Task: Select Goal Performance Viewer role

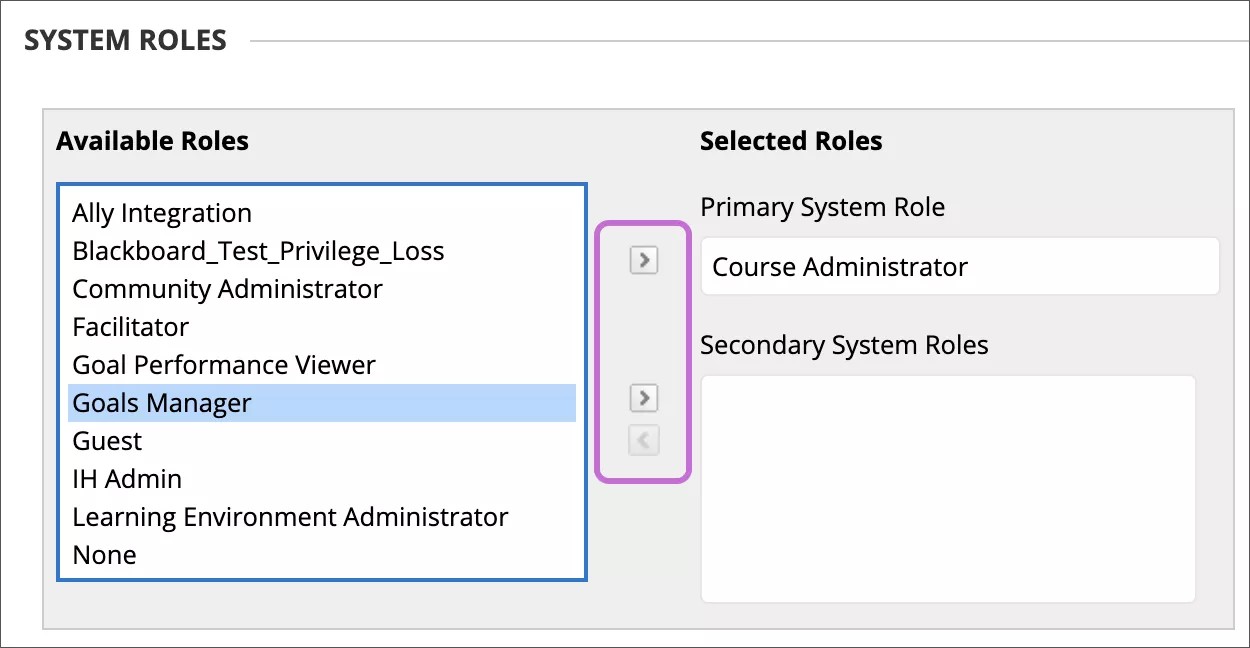Action: tap(223, 365)
